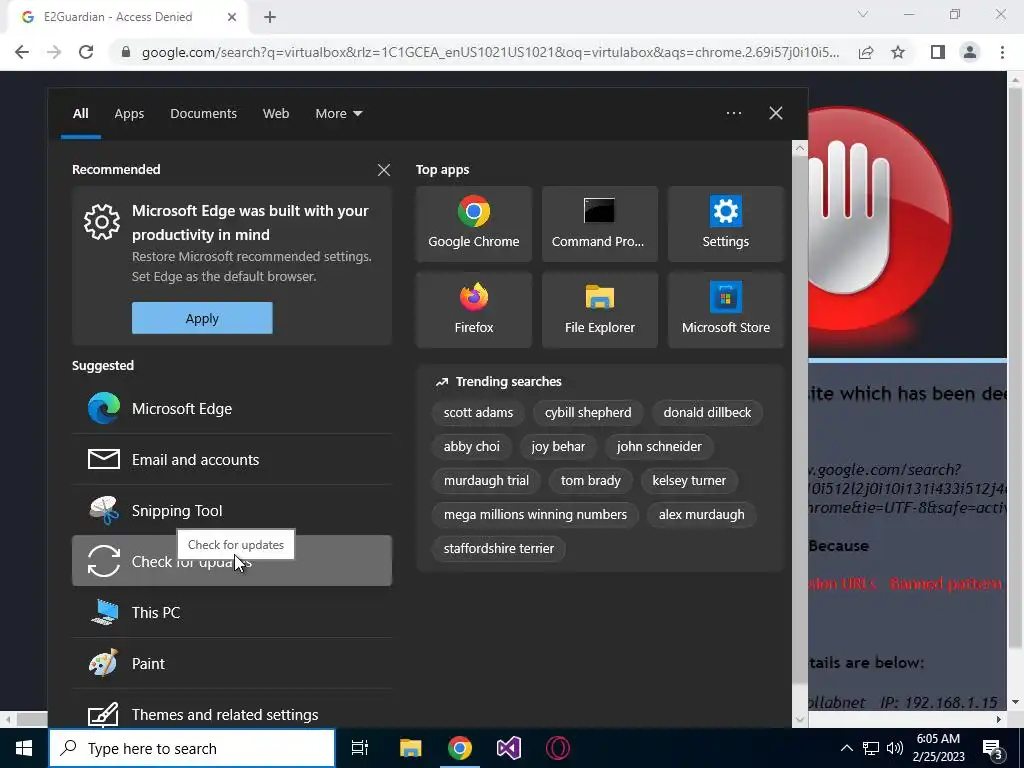
Task: Open Chrome three-dot menu
Action: pyautogui.click(x=1002, y=52)
